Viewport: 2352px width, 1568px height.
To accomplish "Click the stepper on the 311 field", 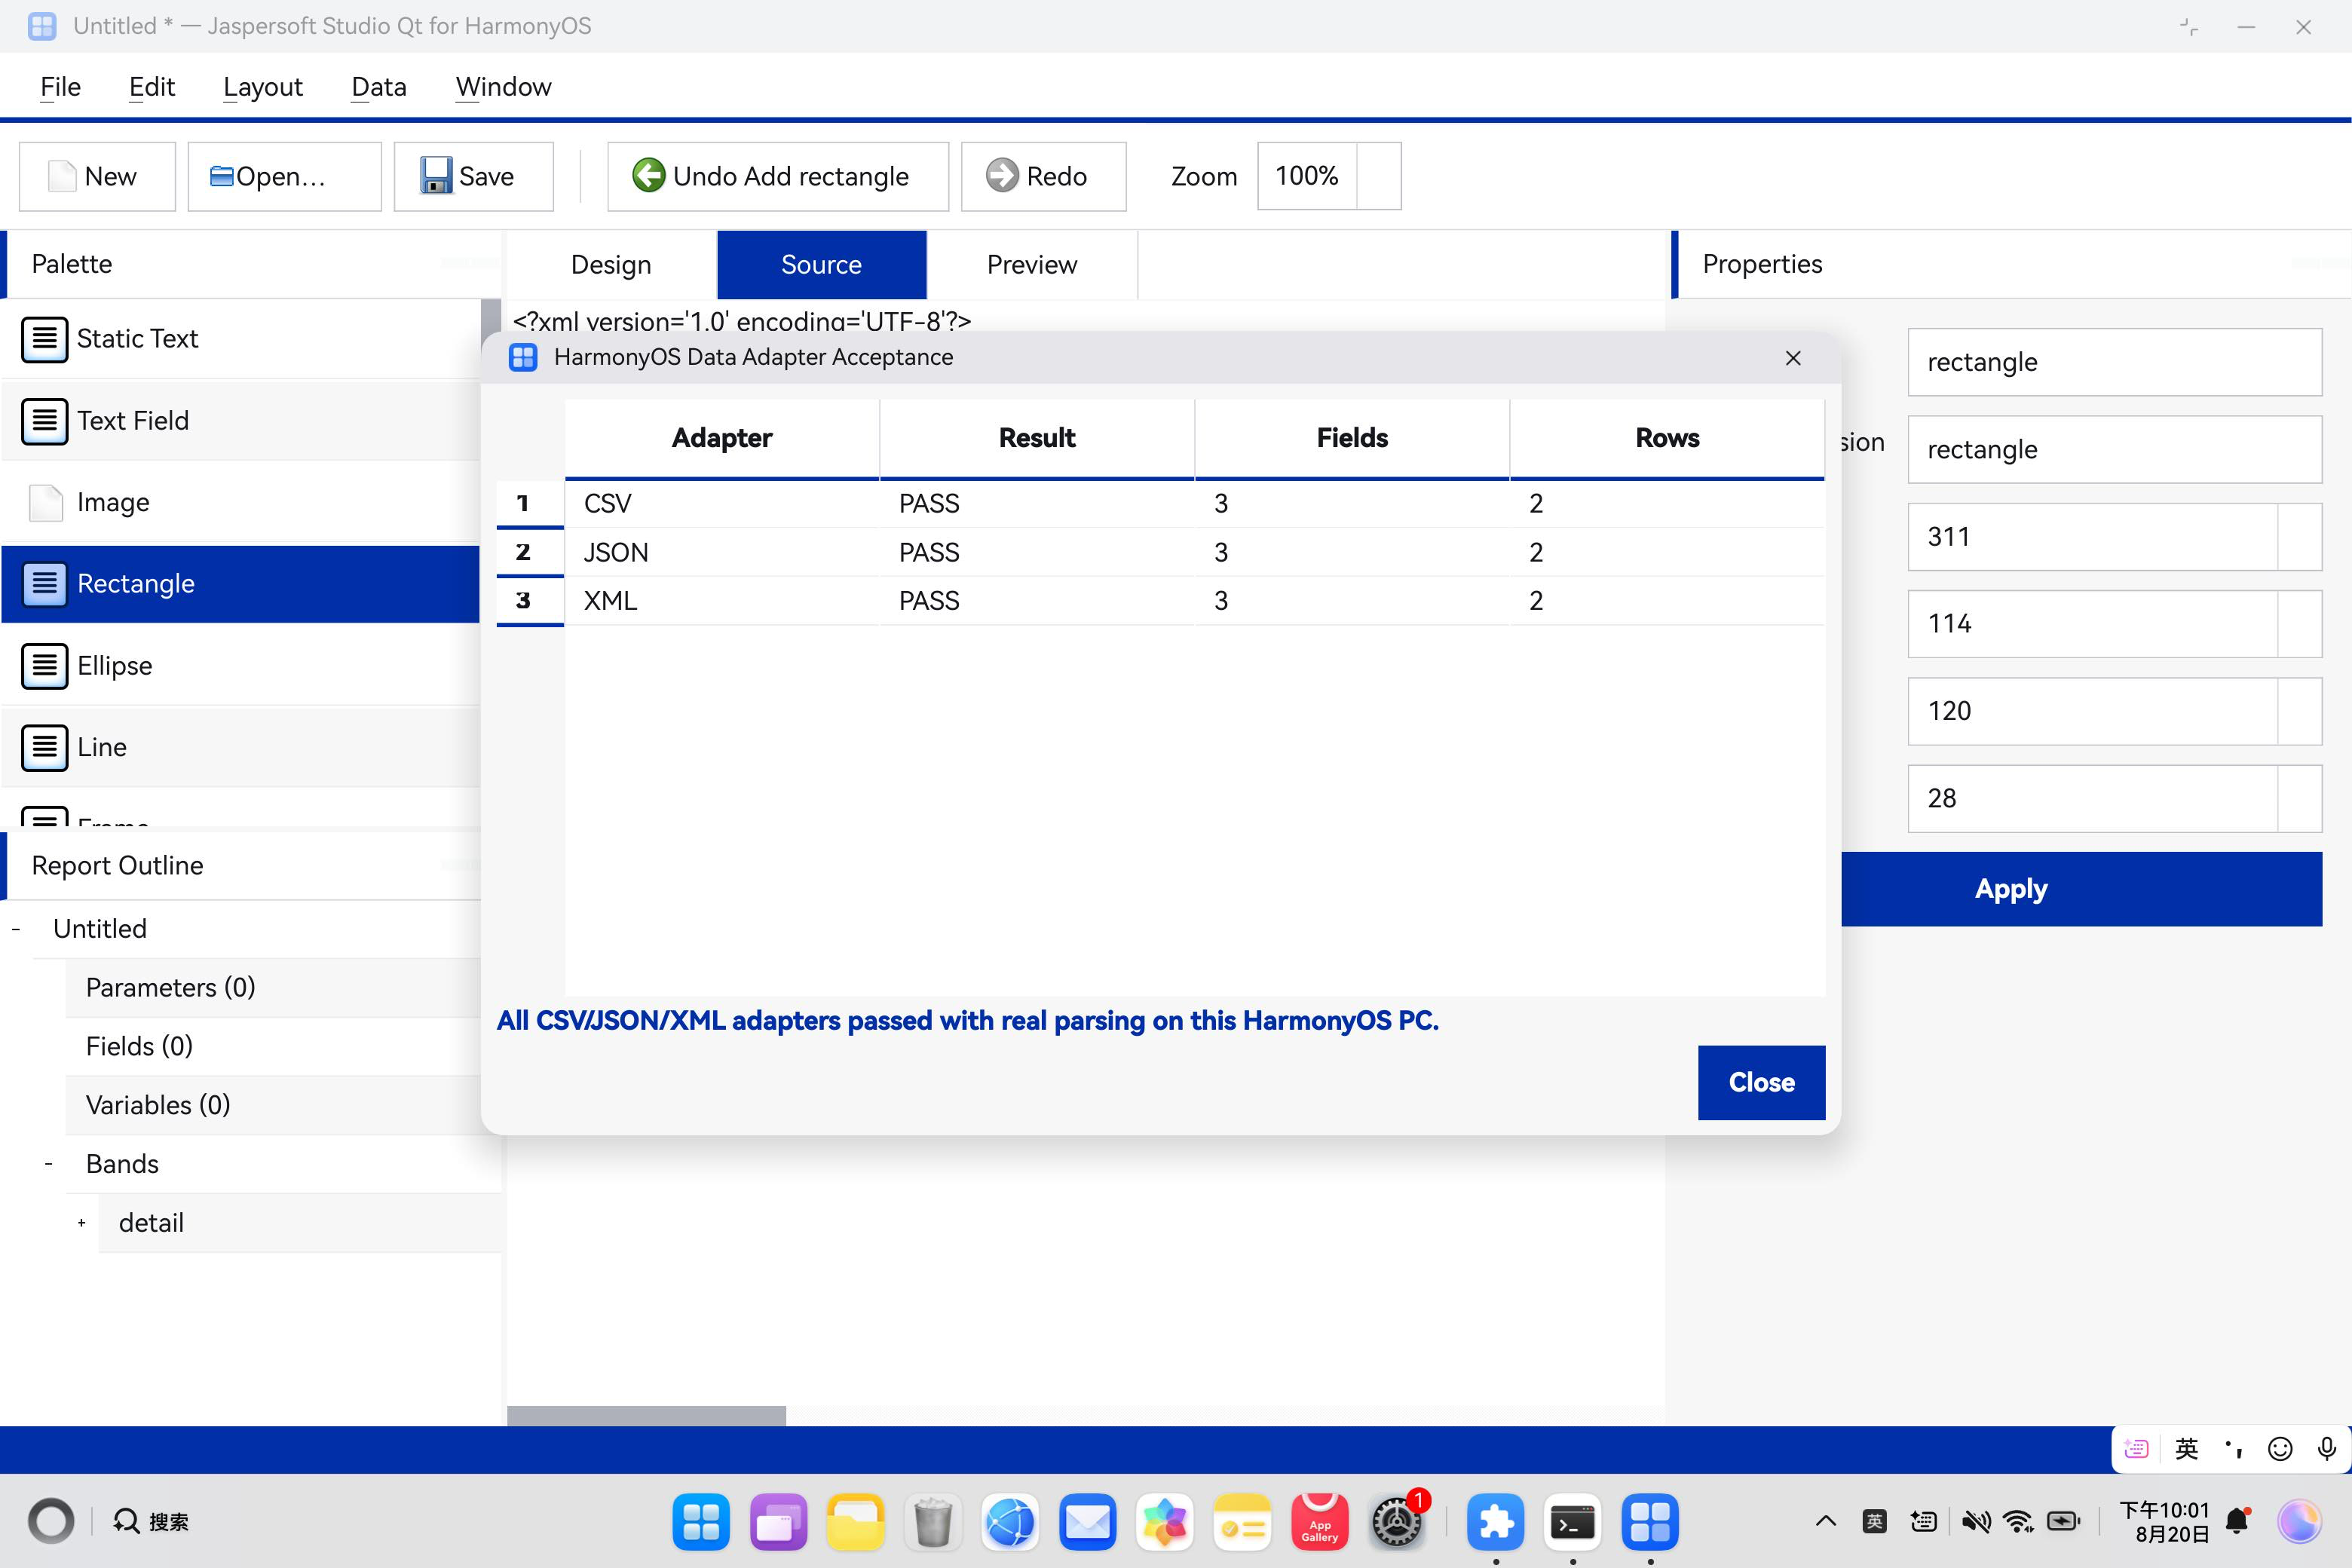I will click(x=2299, y=537).
